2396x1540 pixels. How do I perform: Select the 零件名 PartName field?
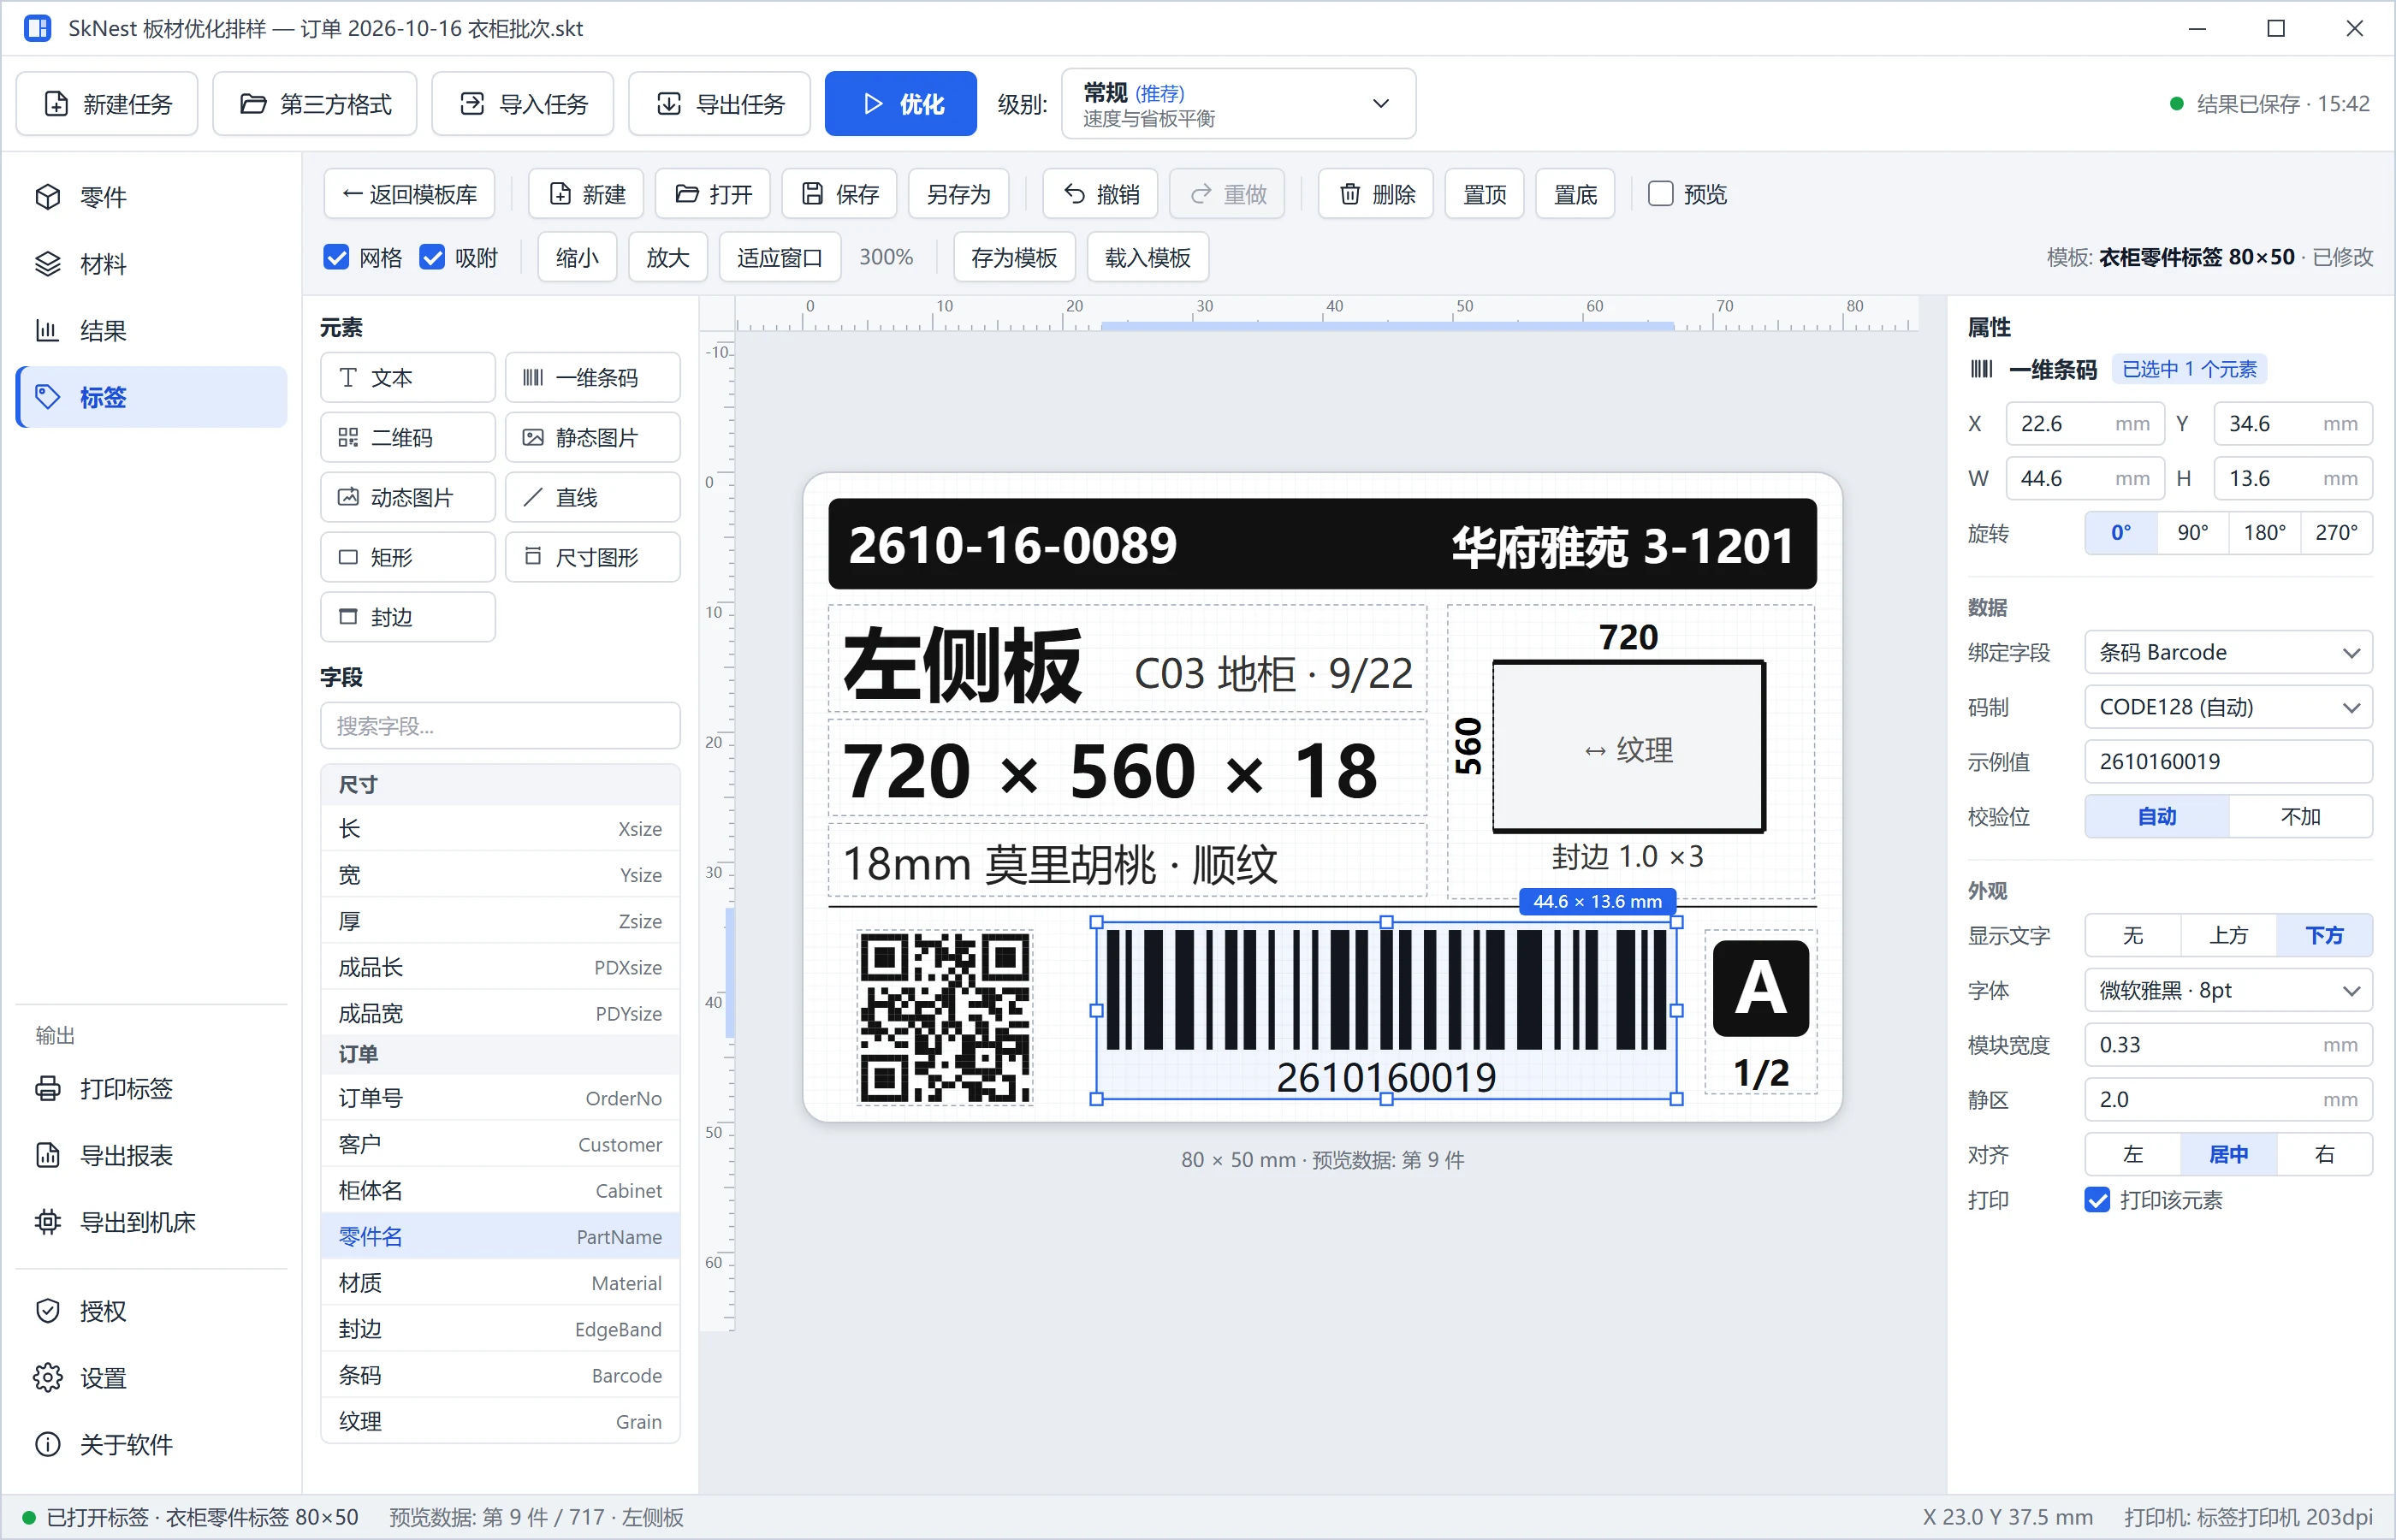[x=500, y=1237]
